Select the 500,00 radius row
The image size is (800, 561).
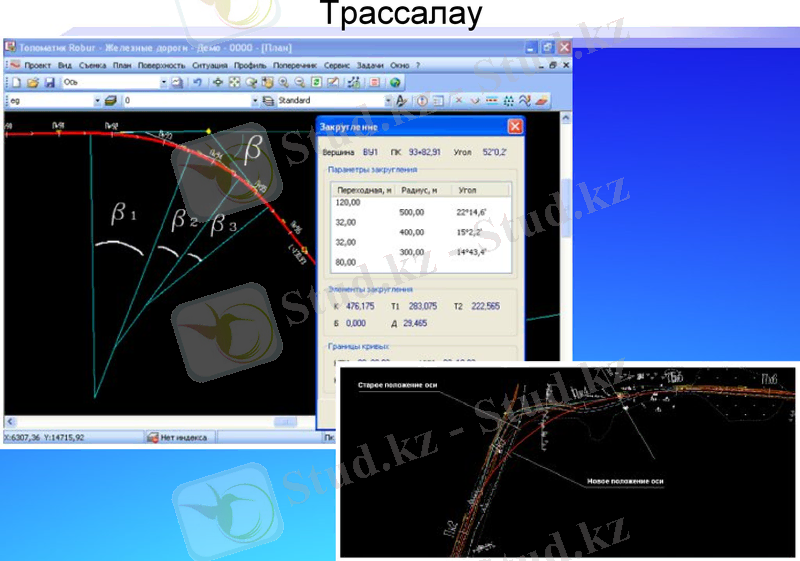click(411, 212)
